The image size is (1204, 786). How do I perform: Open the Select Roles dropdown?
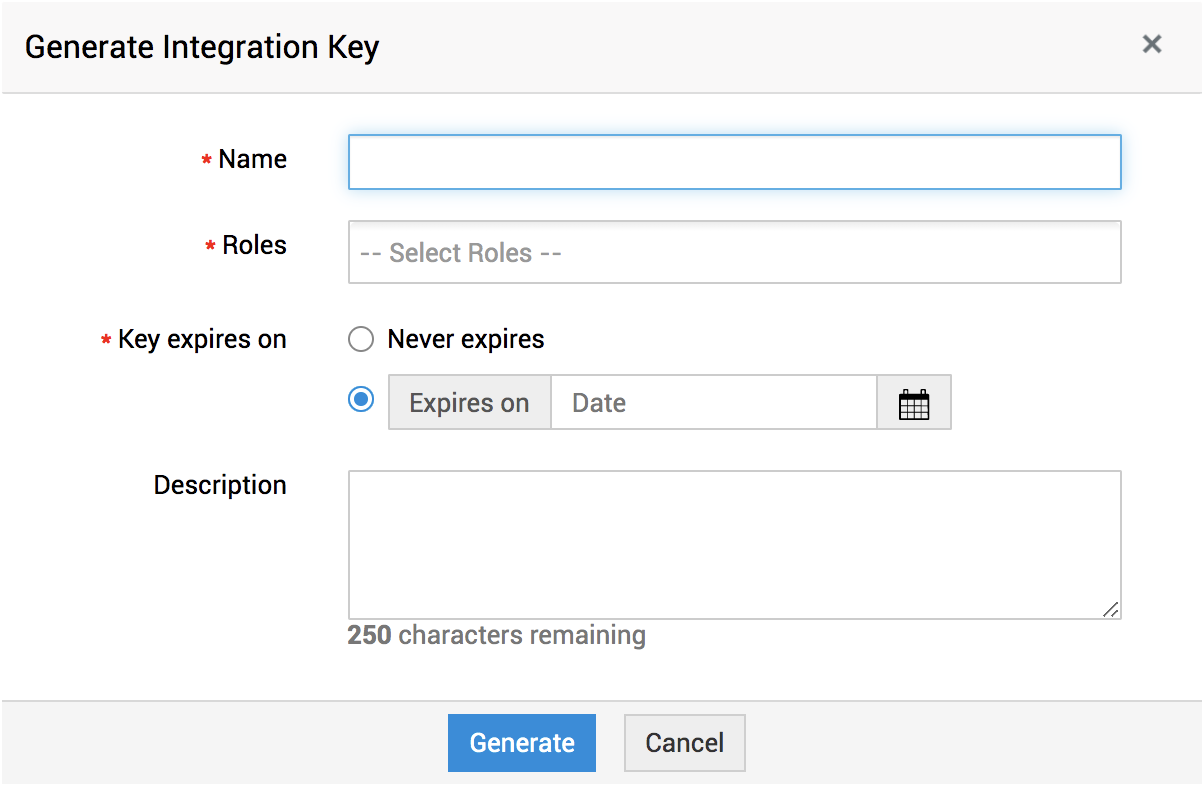734,253
